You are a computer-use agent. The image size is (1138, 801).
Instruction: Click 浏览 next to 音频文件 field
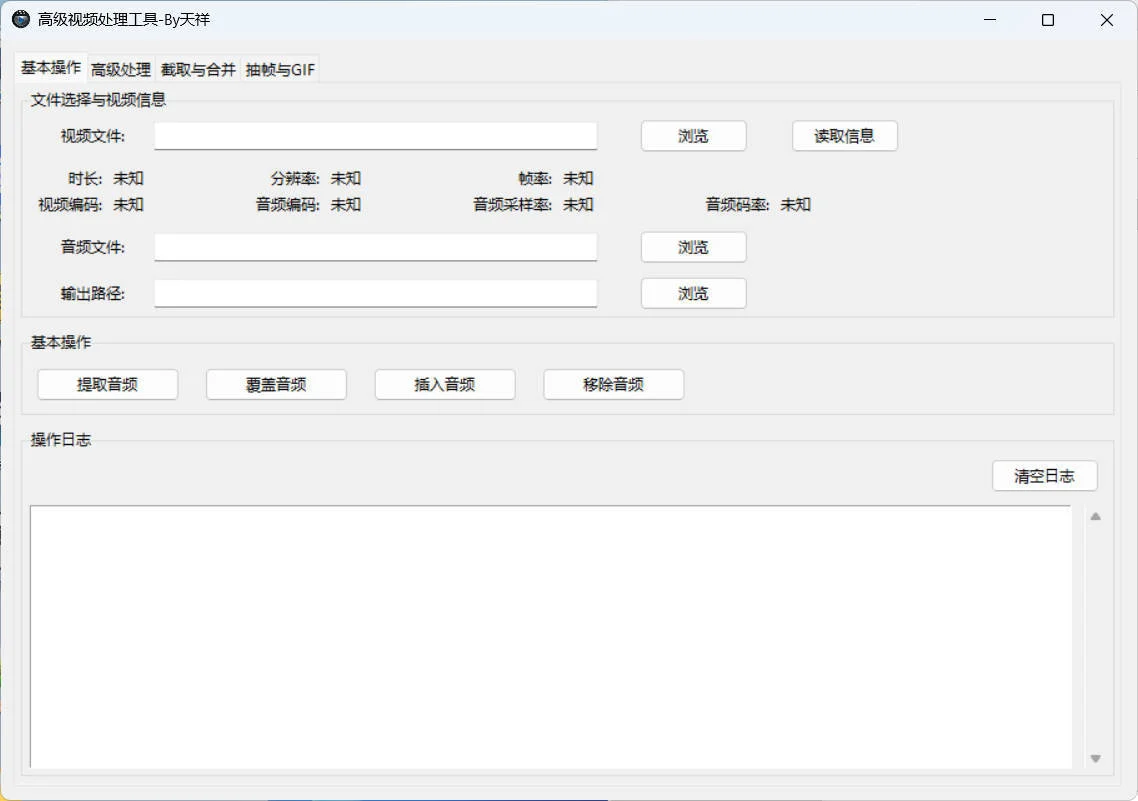pyautogui.click(x=693, y=247)
